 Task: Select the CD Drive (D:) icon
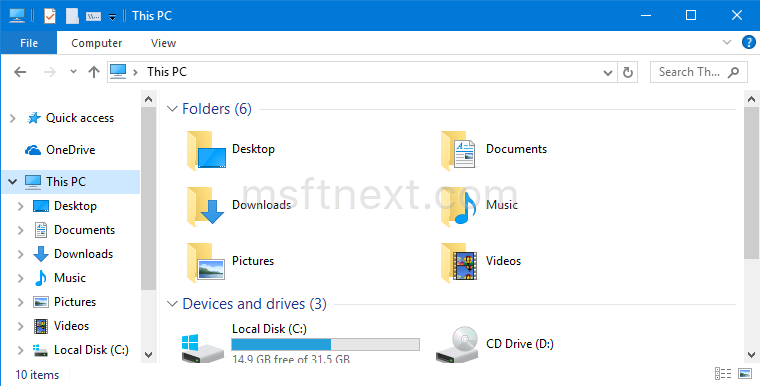click(457, 345)
